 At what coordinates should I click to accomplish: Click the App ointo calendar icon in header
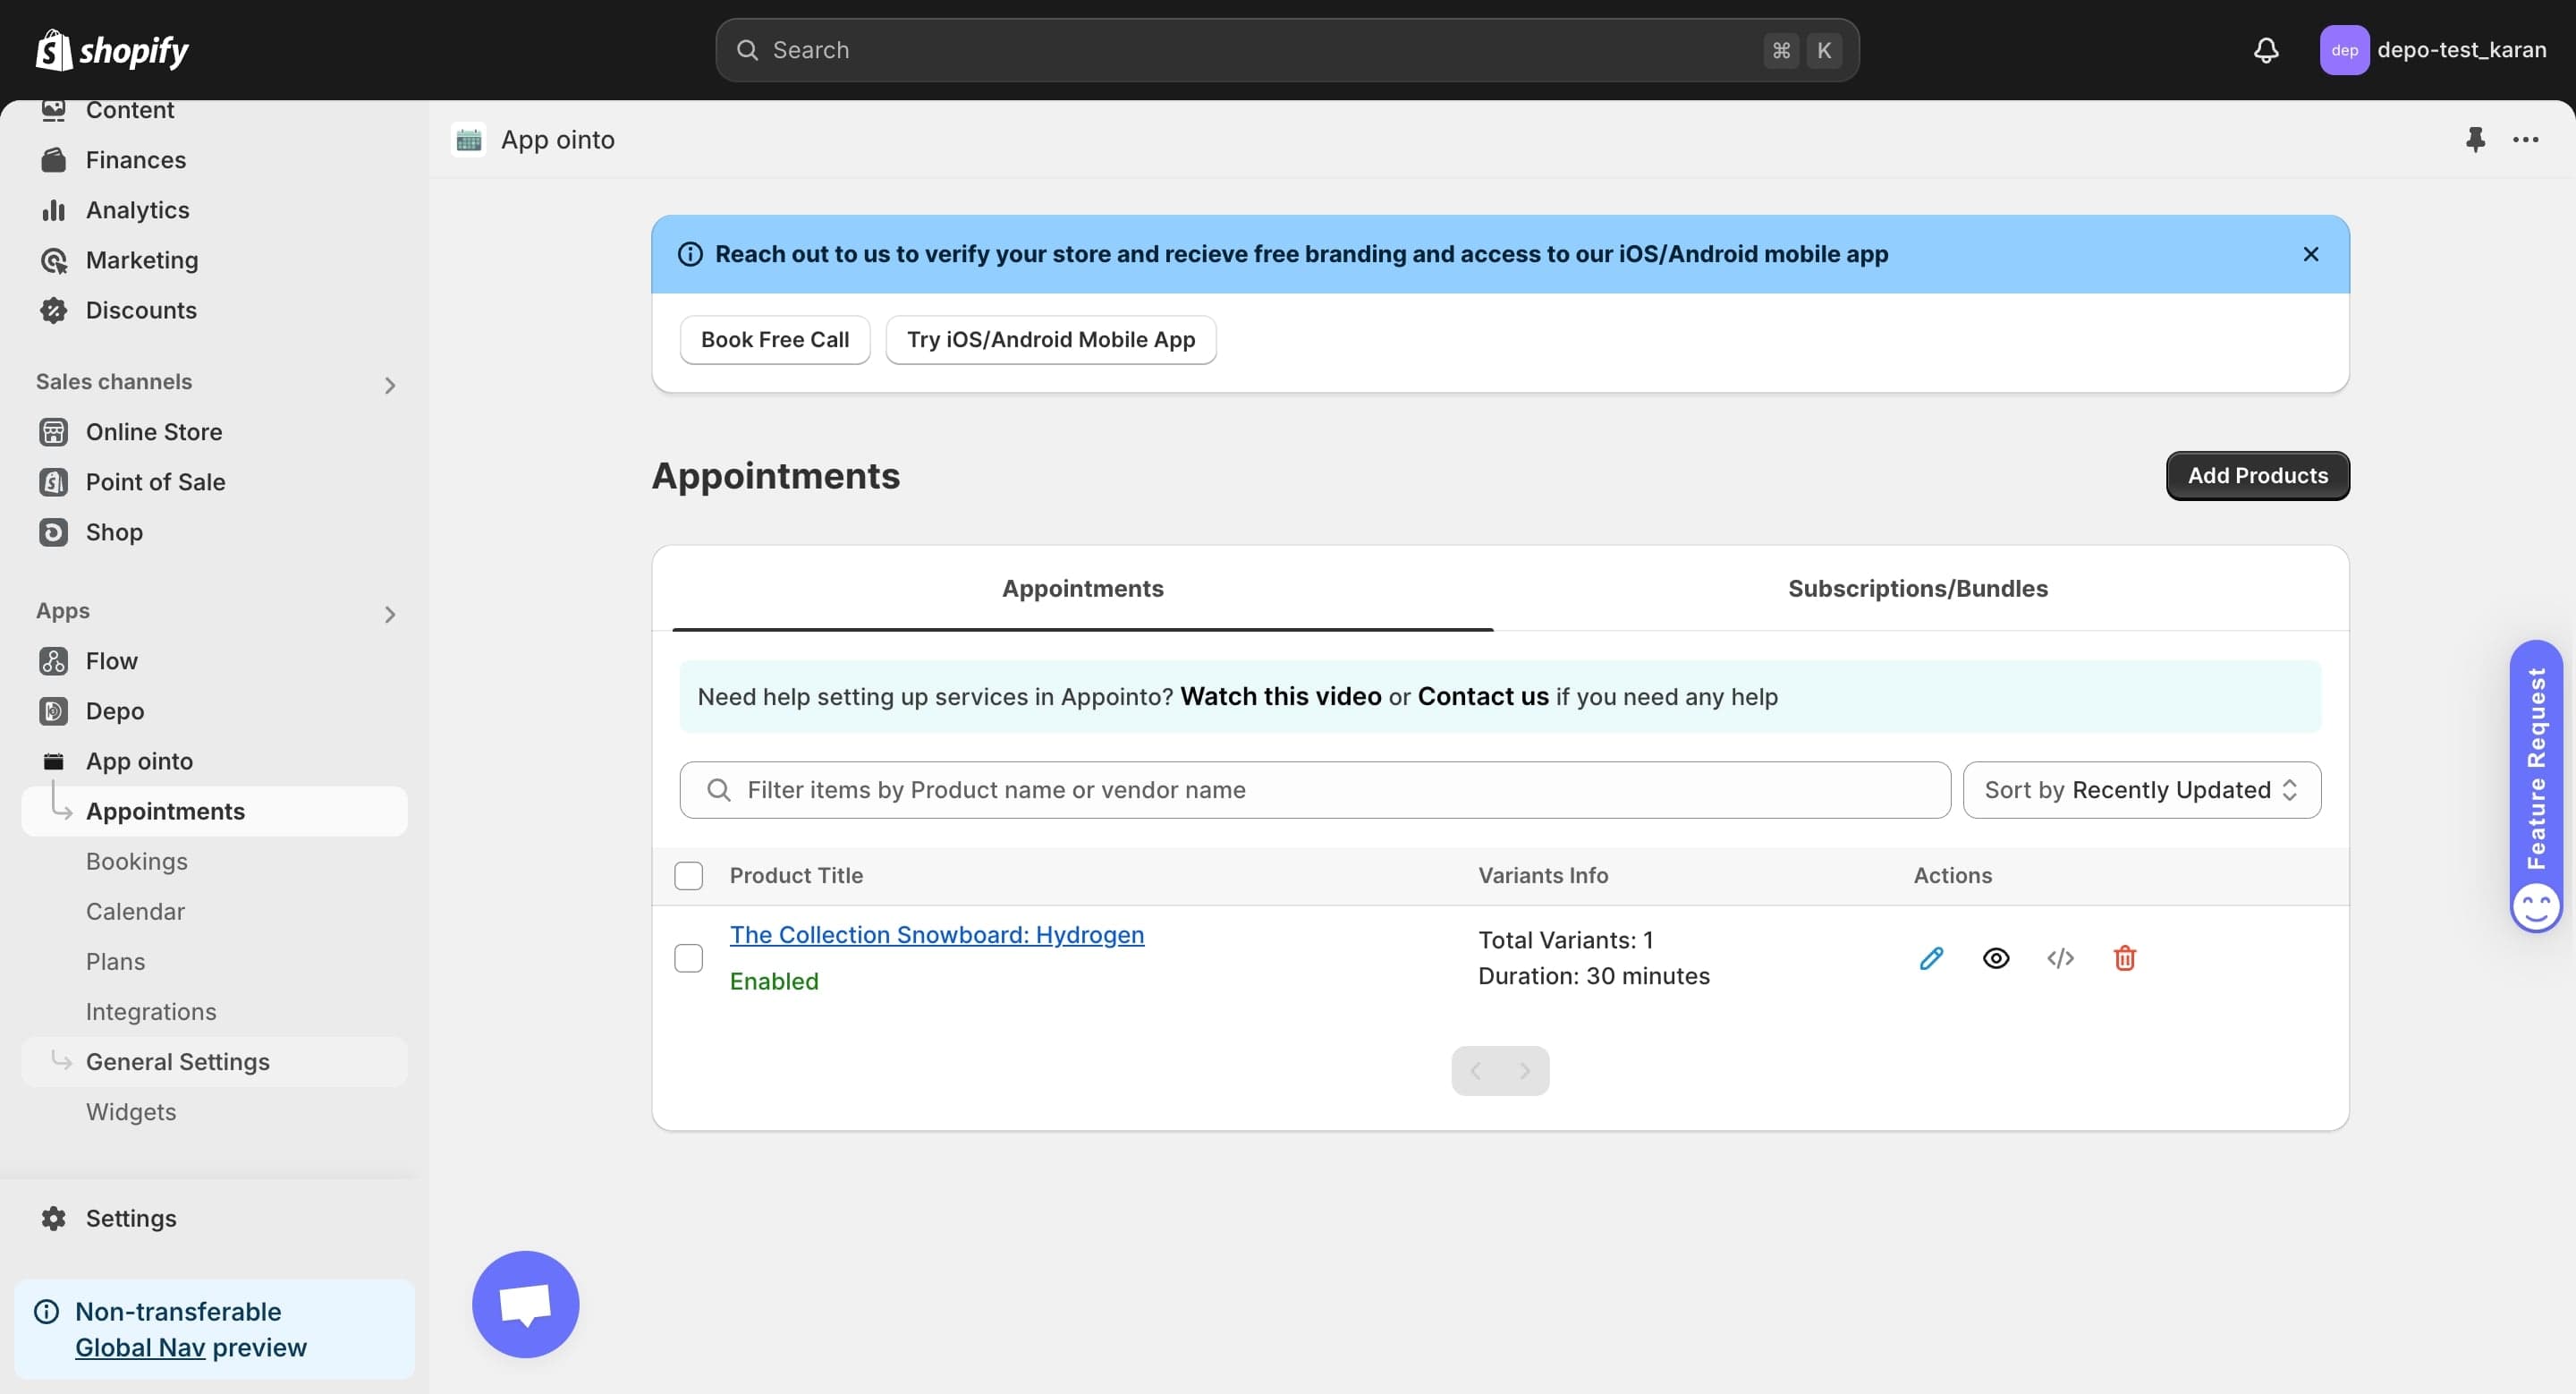[x=468, y=140]
